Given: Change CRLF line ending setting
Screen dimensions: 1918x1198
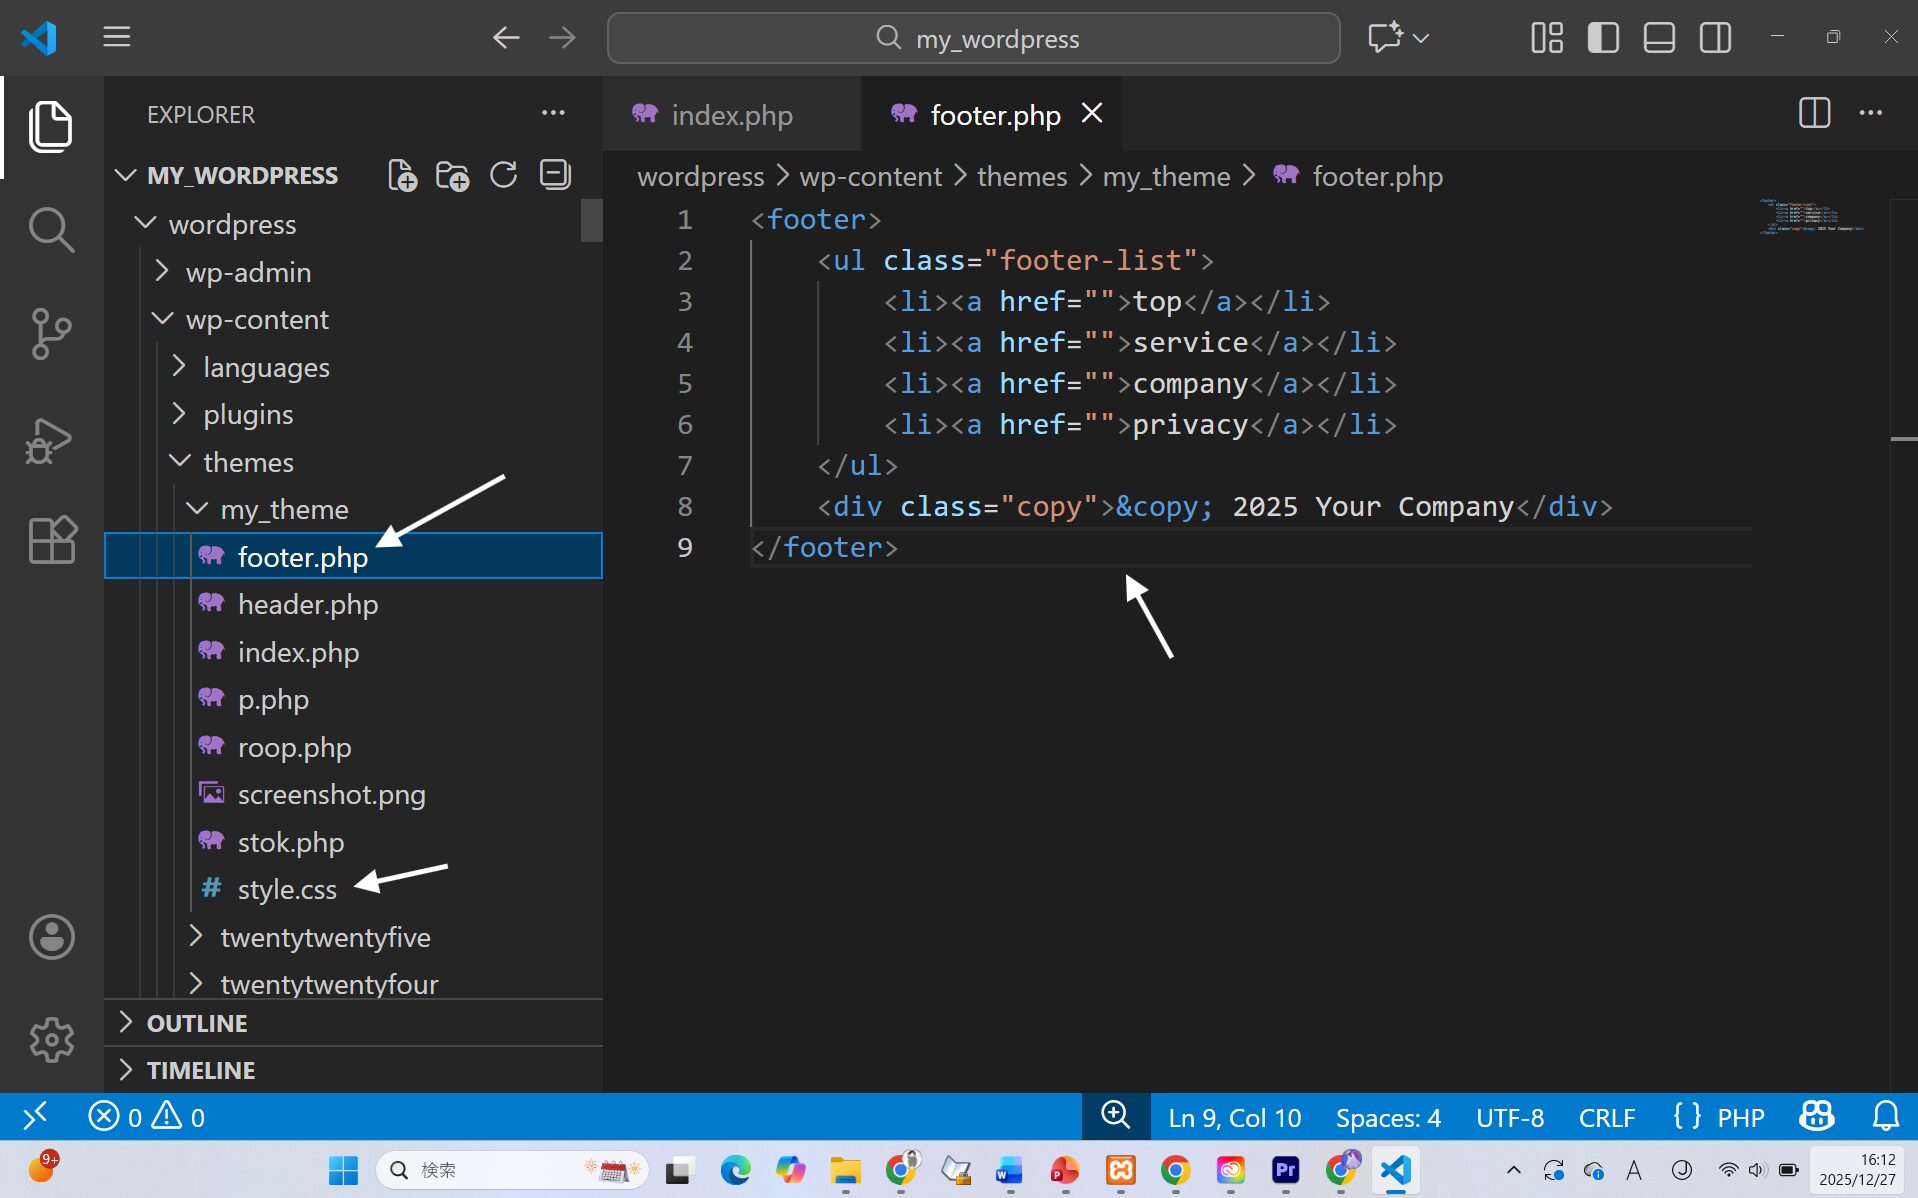Looking at the screenshot, I should click(x=1606, y=1117).
